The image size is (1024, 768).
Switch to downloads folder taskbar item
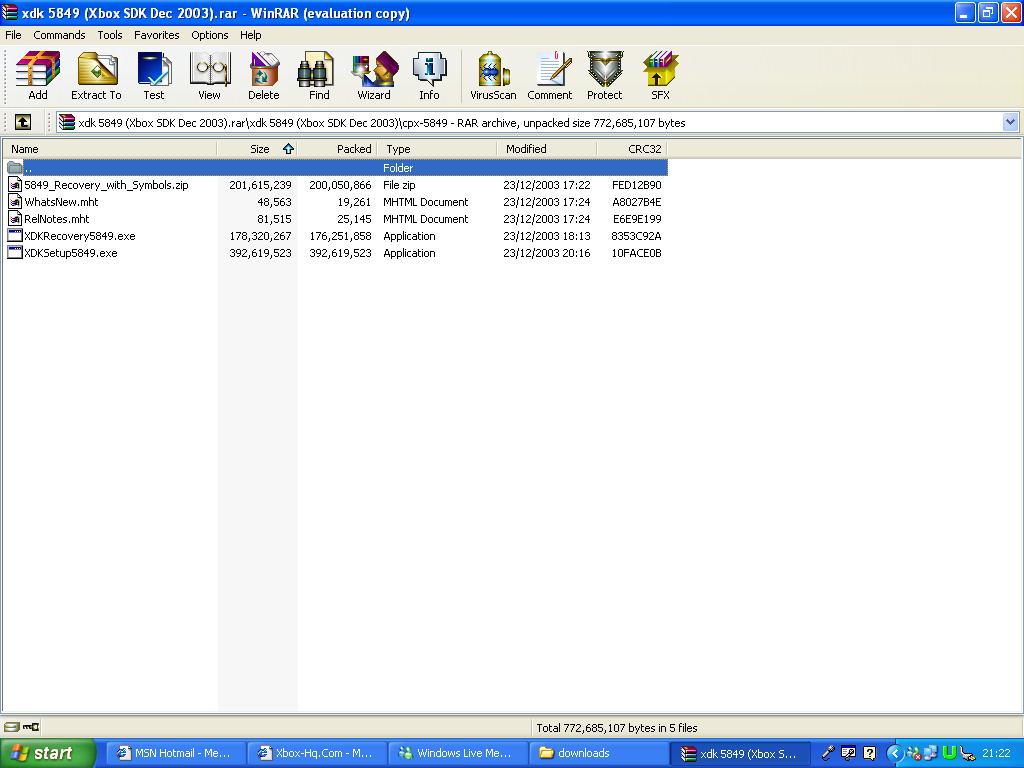[x=599, y=753]
